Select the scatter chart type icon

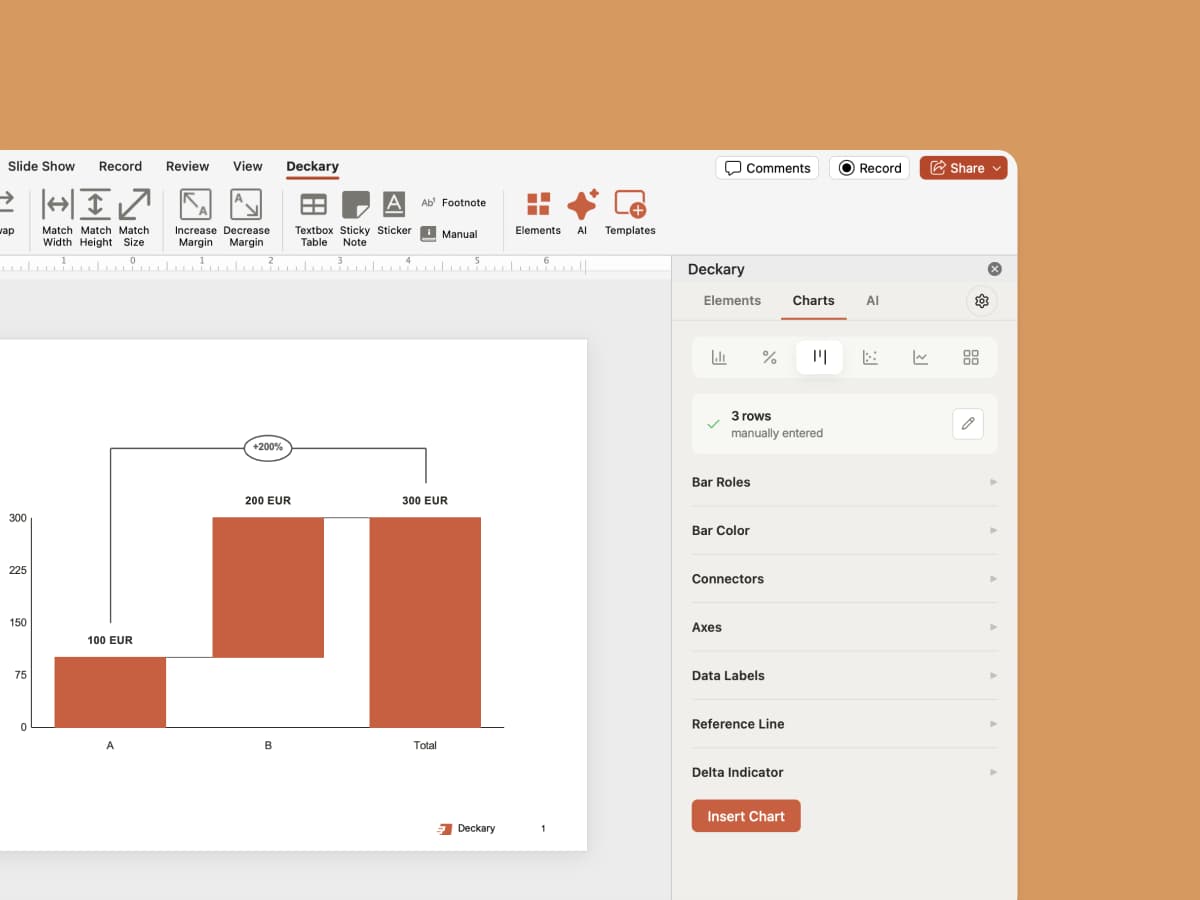coord(870,357)
